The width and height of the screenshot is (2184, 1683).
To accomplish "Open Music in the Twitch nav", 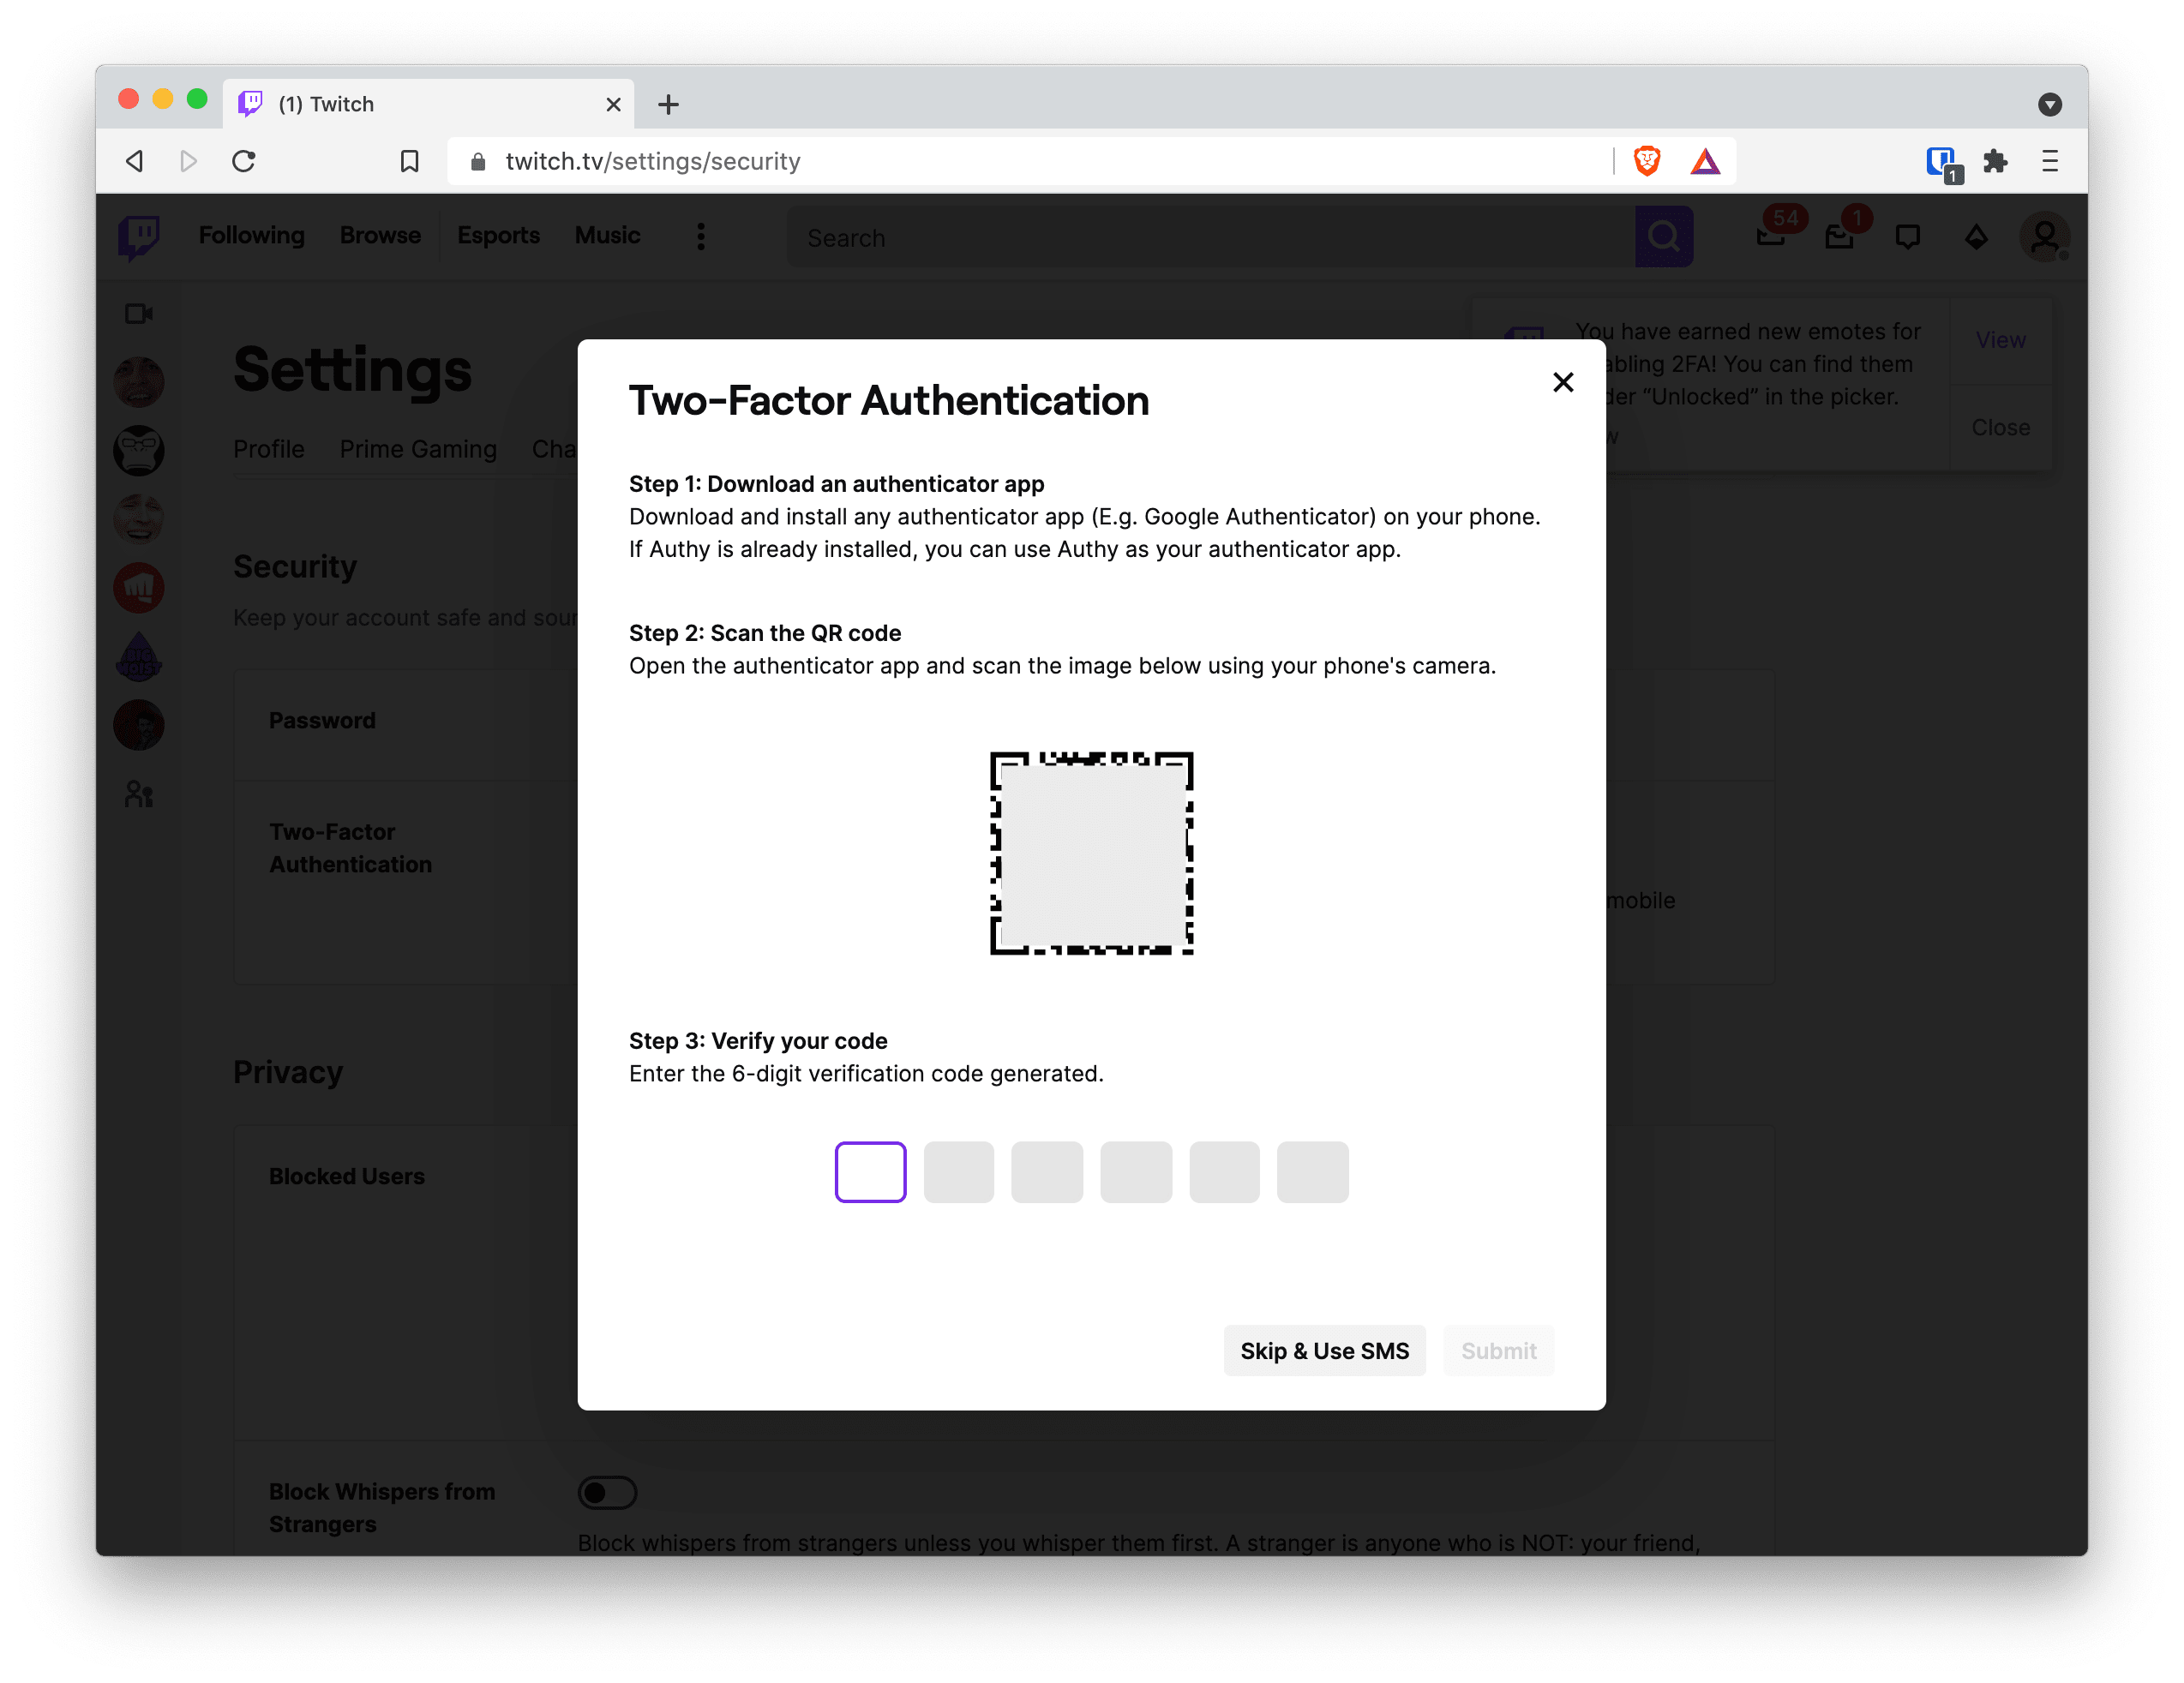I will click(607, 235).
